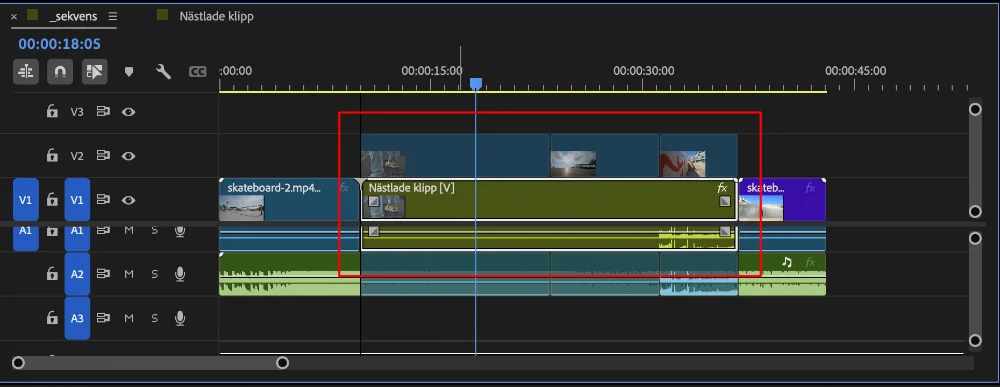Click right handle of horizontal zoom scrollbar
Screen dimensions: 1000x387
tap(283, 363)
